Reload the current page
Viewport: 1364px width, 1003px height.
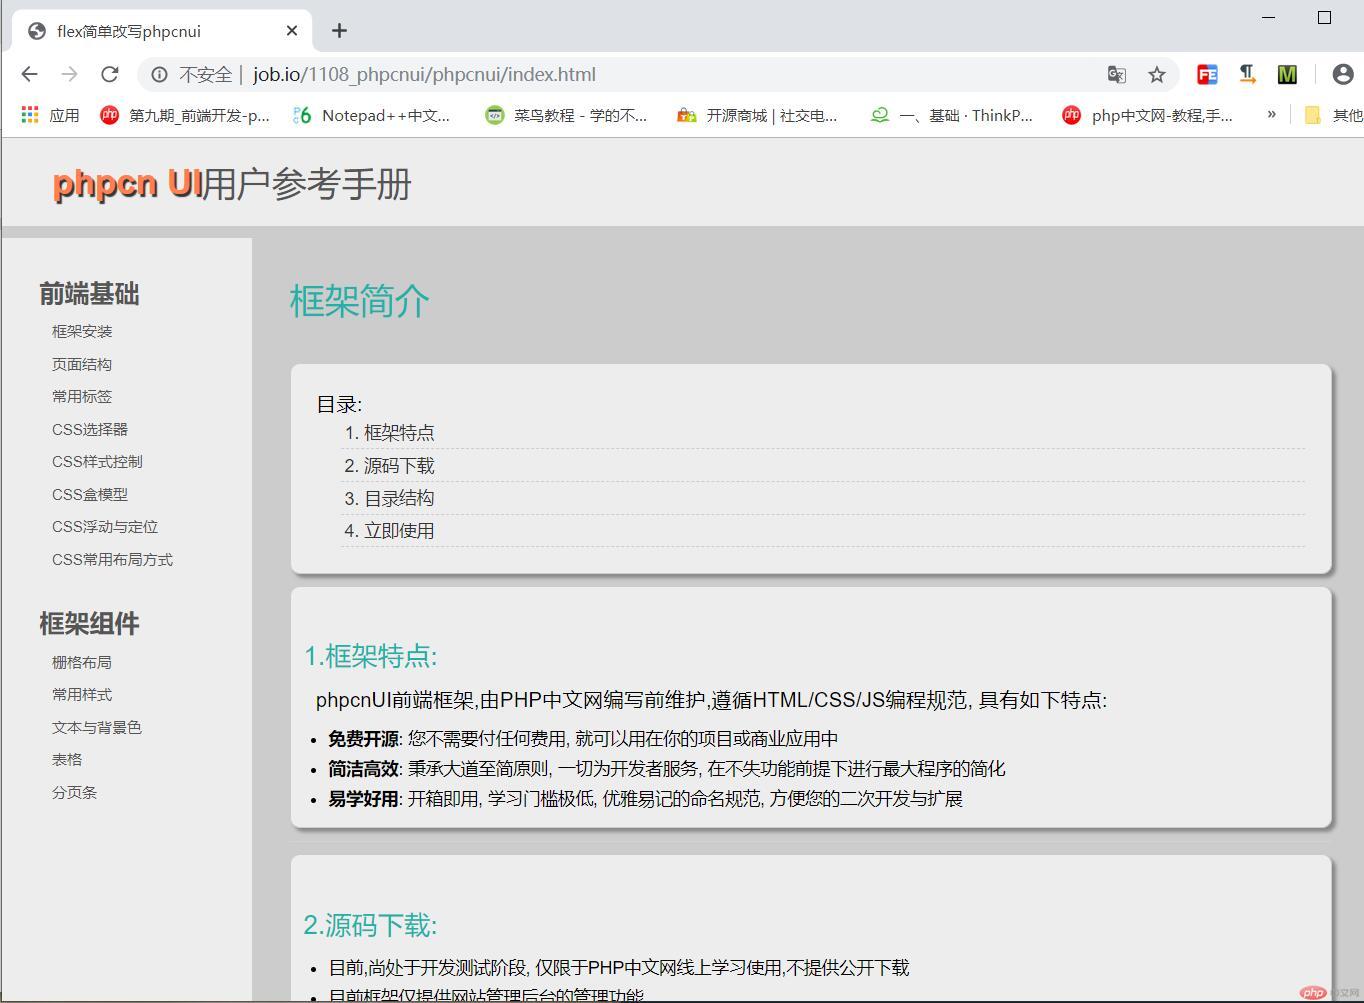pyautogui.click(x=110, y=74)
